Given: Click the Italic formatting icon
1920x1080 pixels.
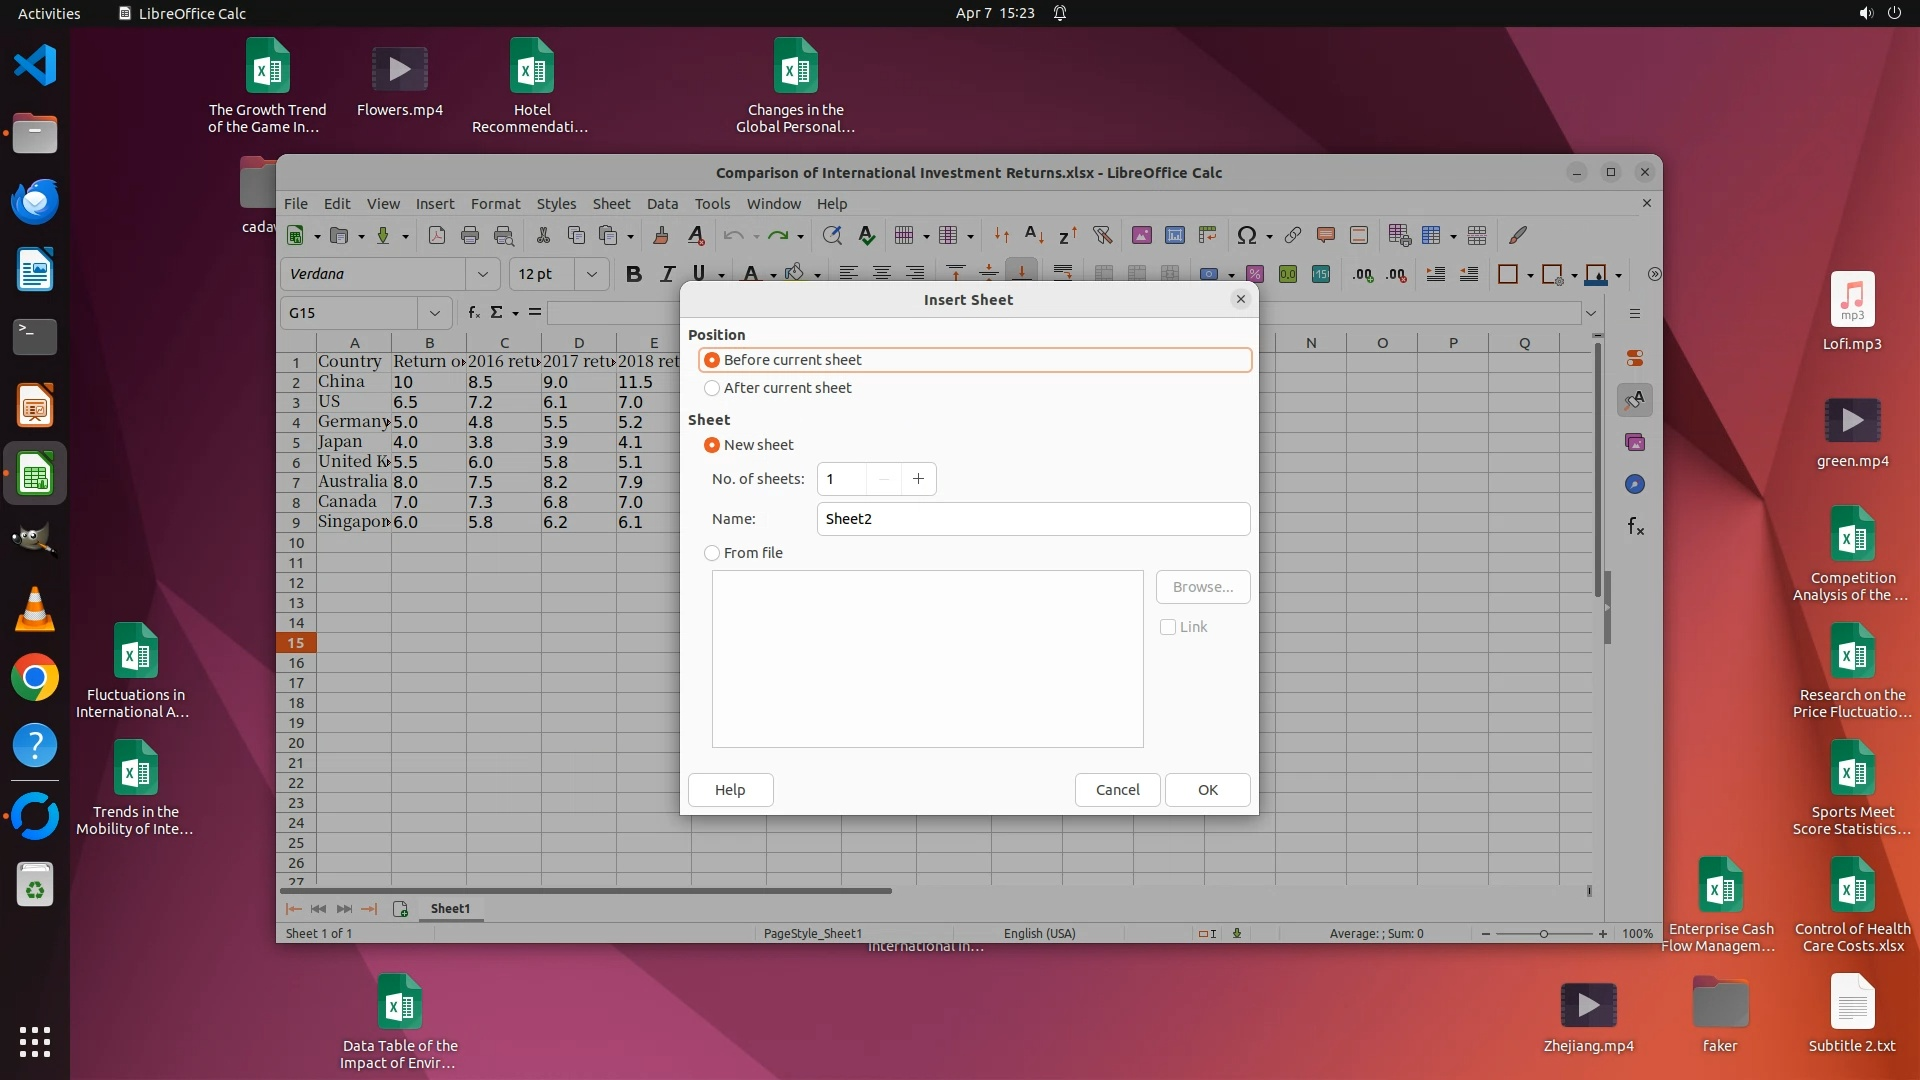Looking at the screenshot, I should tap(667, 274).
